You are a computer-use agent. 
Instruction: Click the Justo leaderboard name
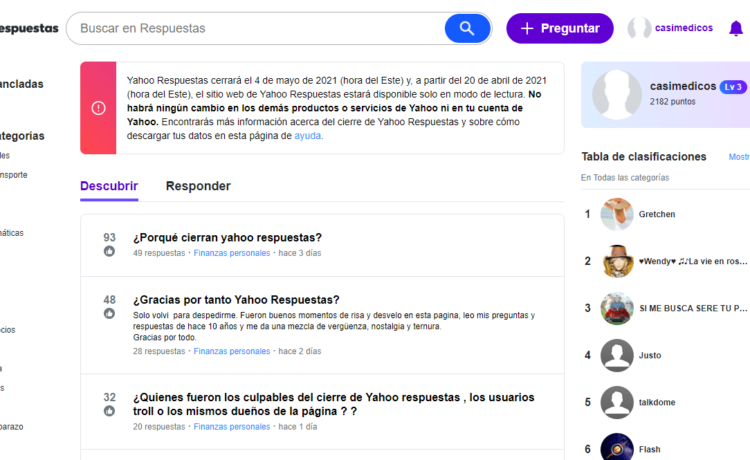[x=650, y=355]
